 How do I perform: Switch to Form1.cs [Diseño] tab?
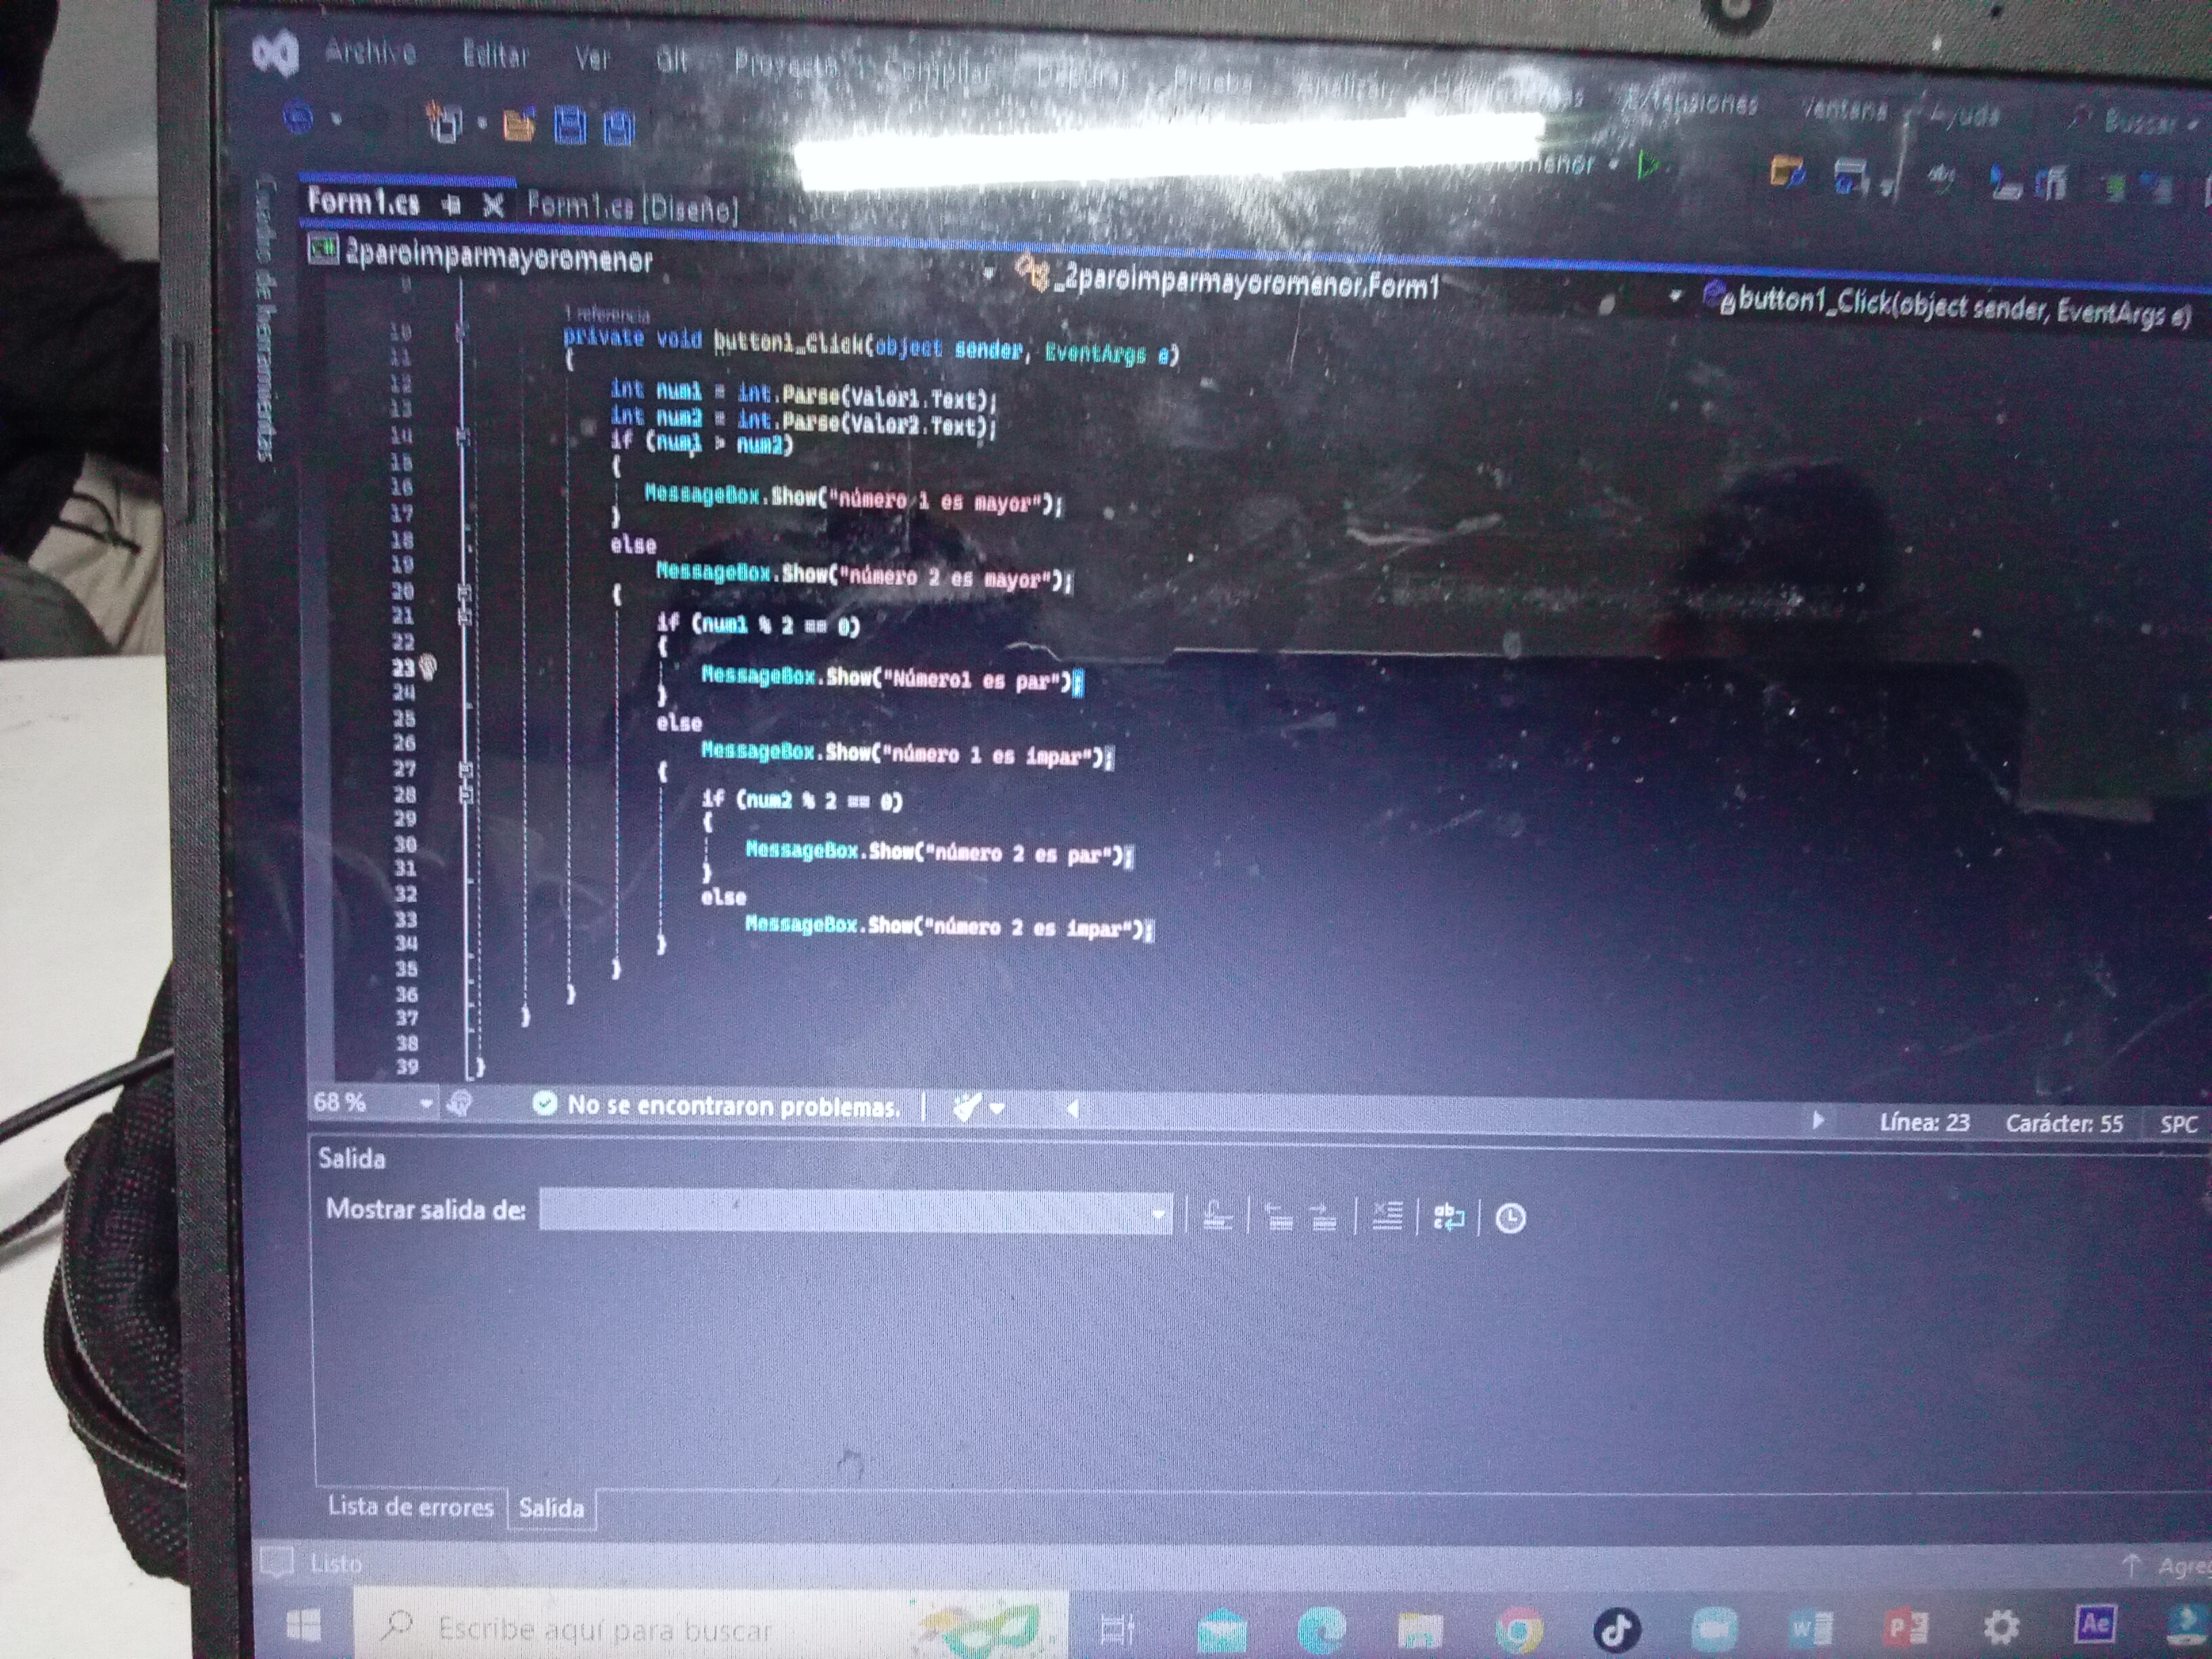tap(632, 208)
